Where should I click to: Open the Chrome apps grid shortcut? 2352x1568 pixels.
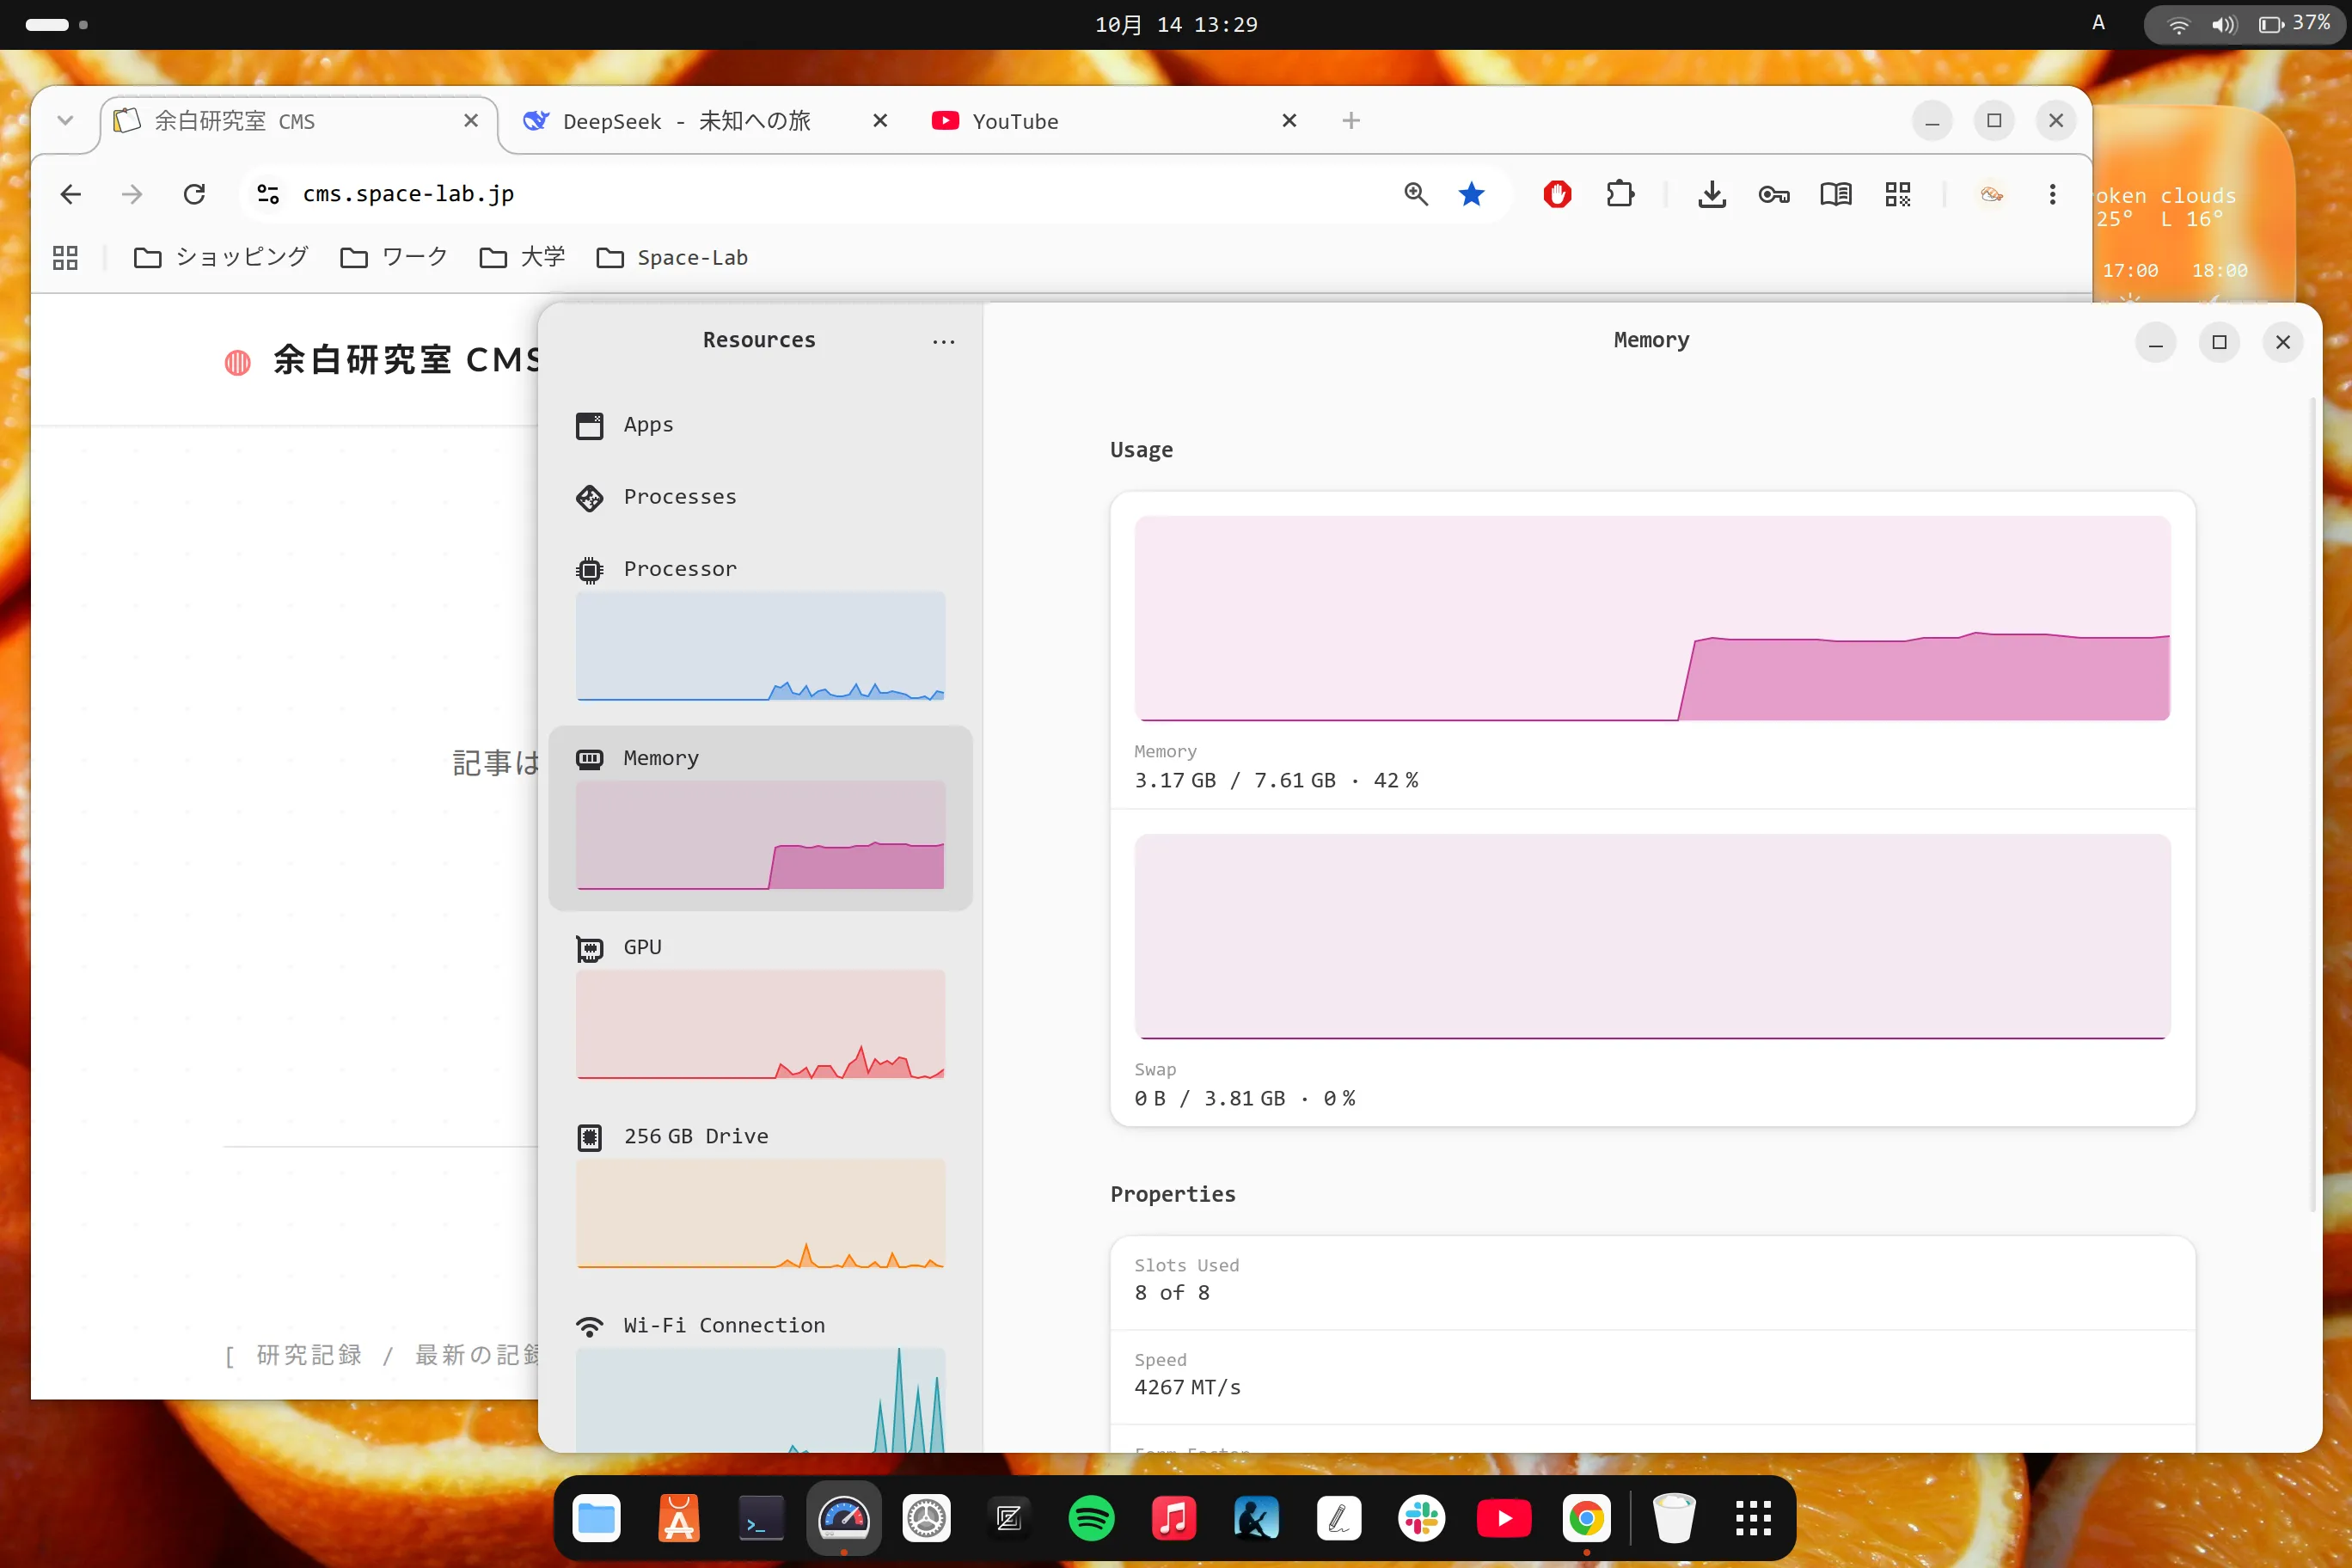(x=65, y=258)
